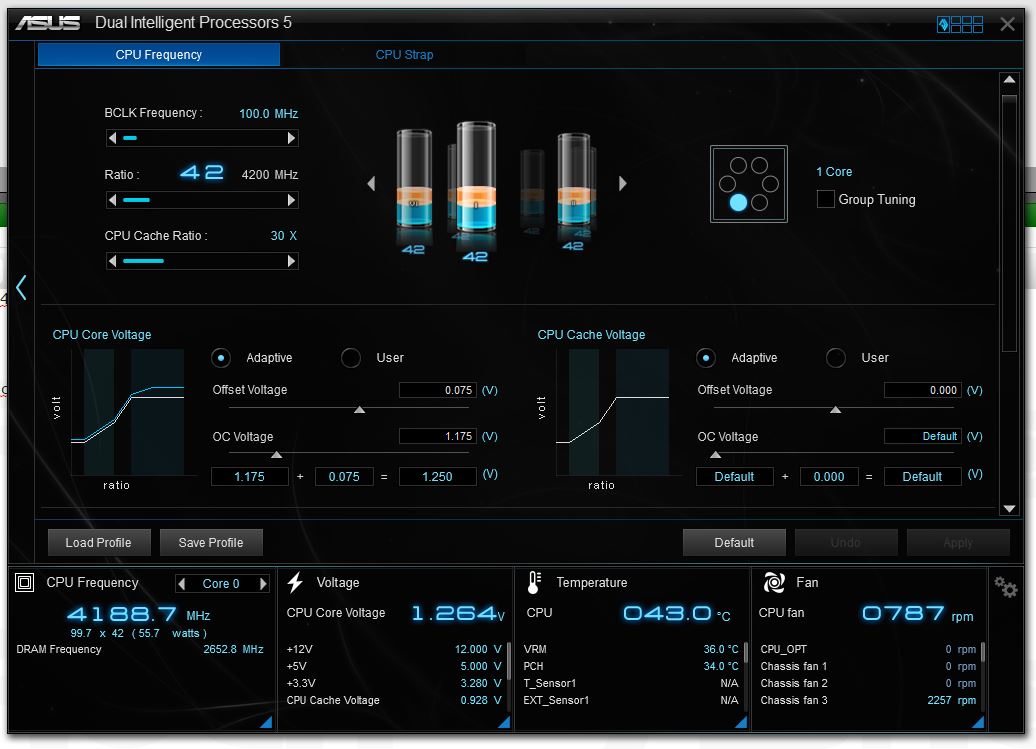Select the right core cylinder showing 42
This screenshot has width=1036, height=749.
pyautogui.click(x=574, y=180)
